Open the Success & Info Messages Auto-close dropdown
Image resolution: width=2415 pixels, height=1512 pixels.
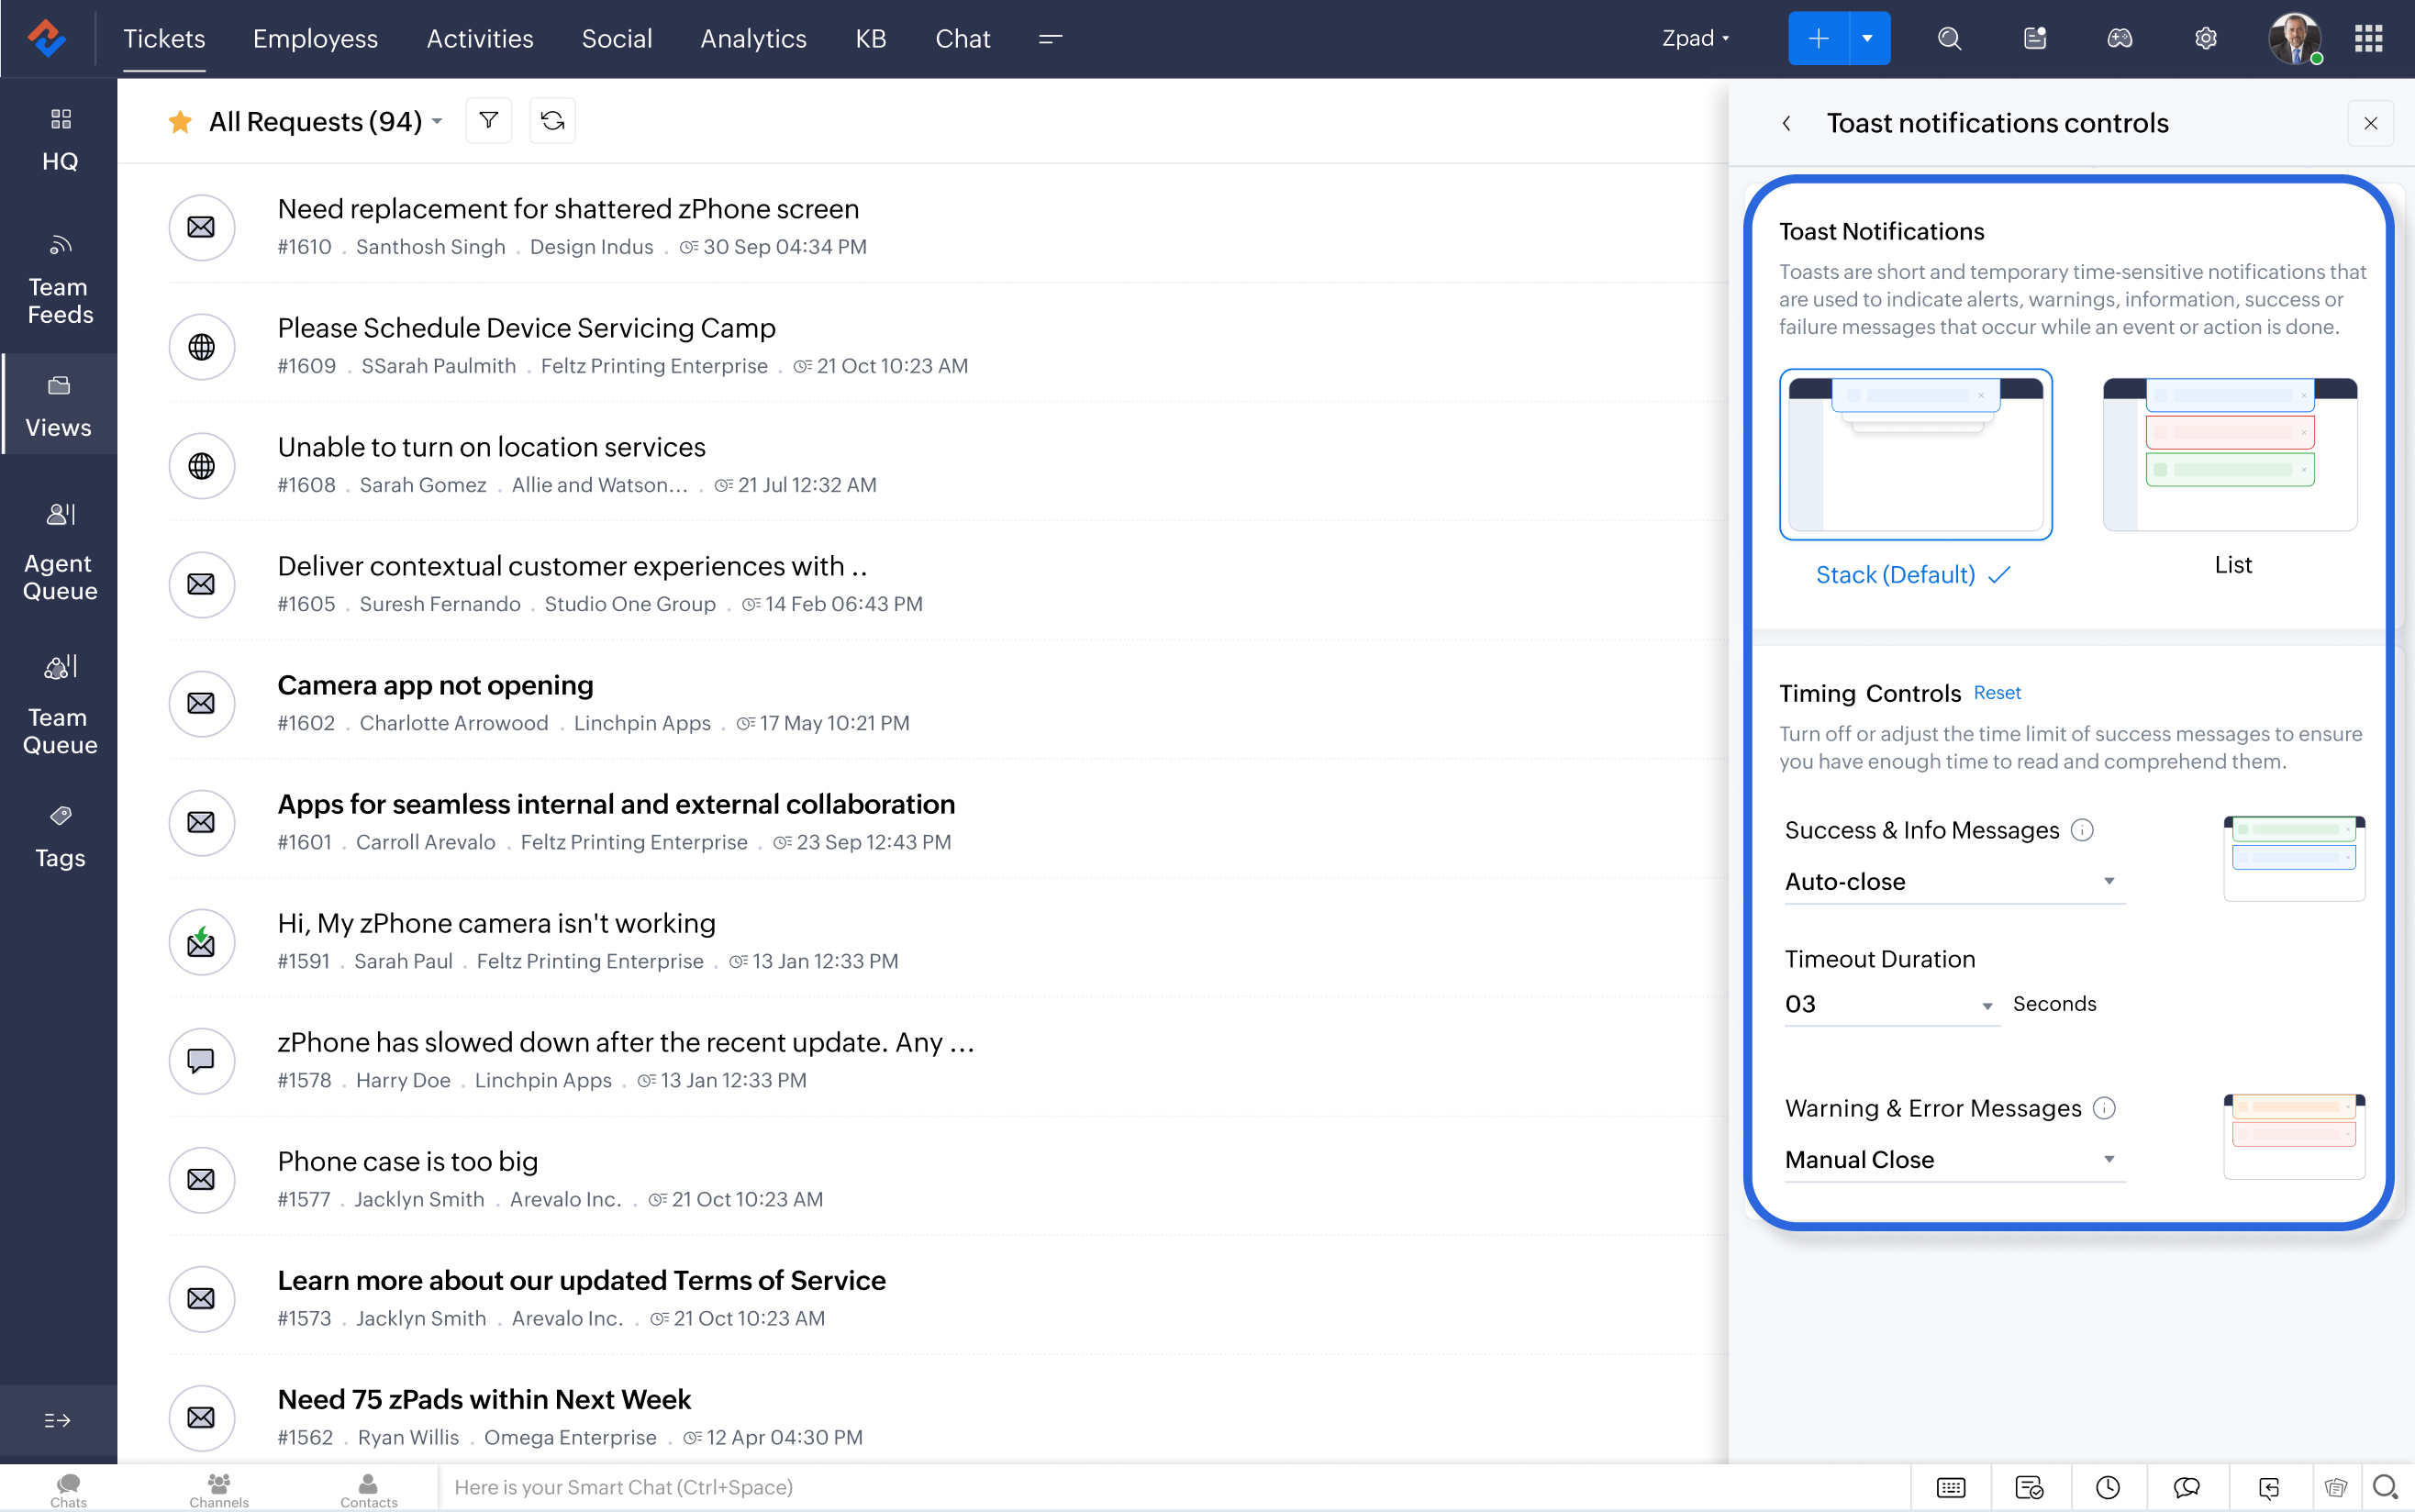pyautogui.click(x=1954, y=882)
